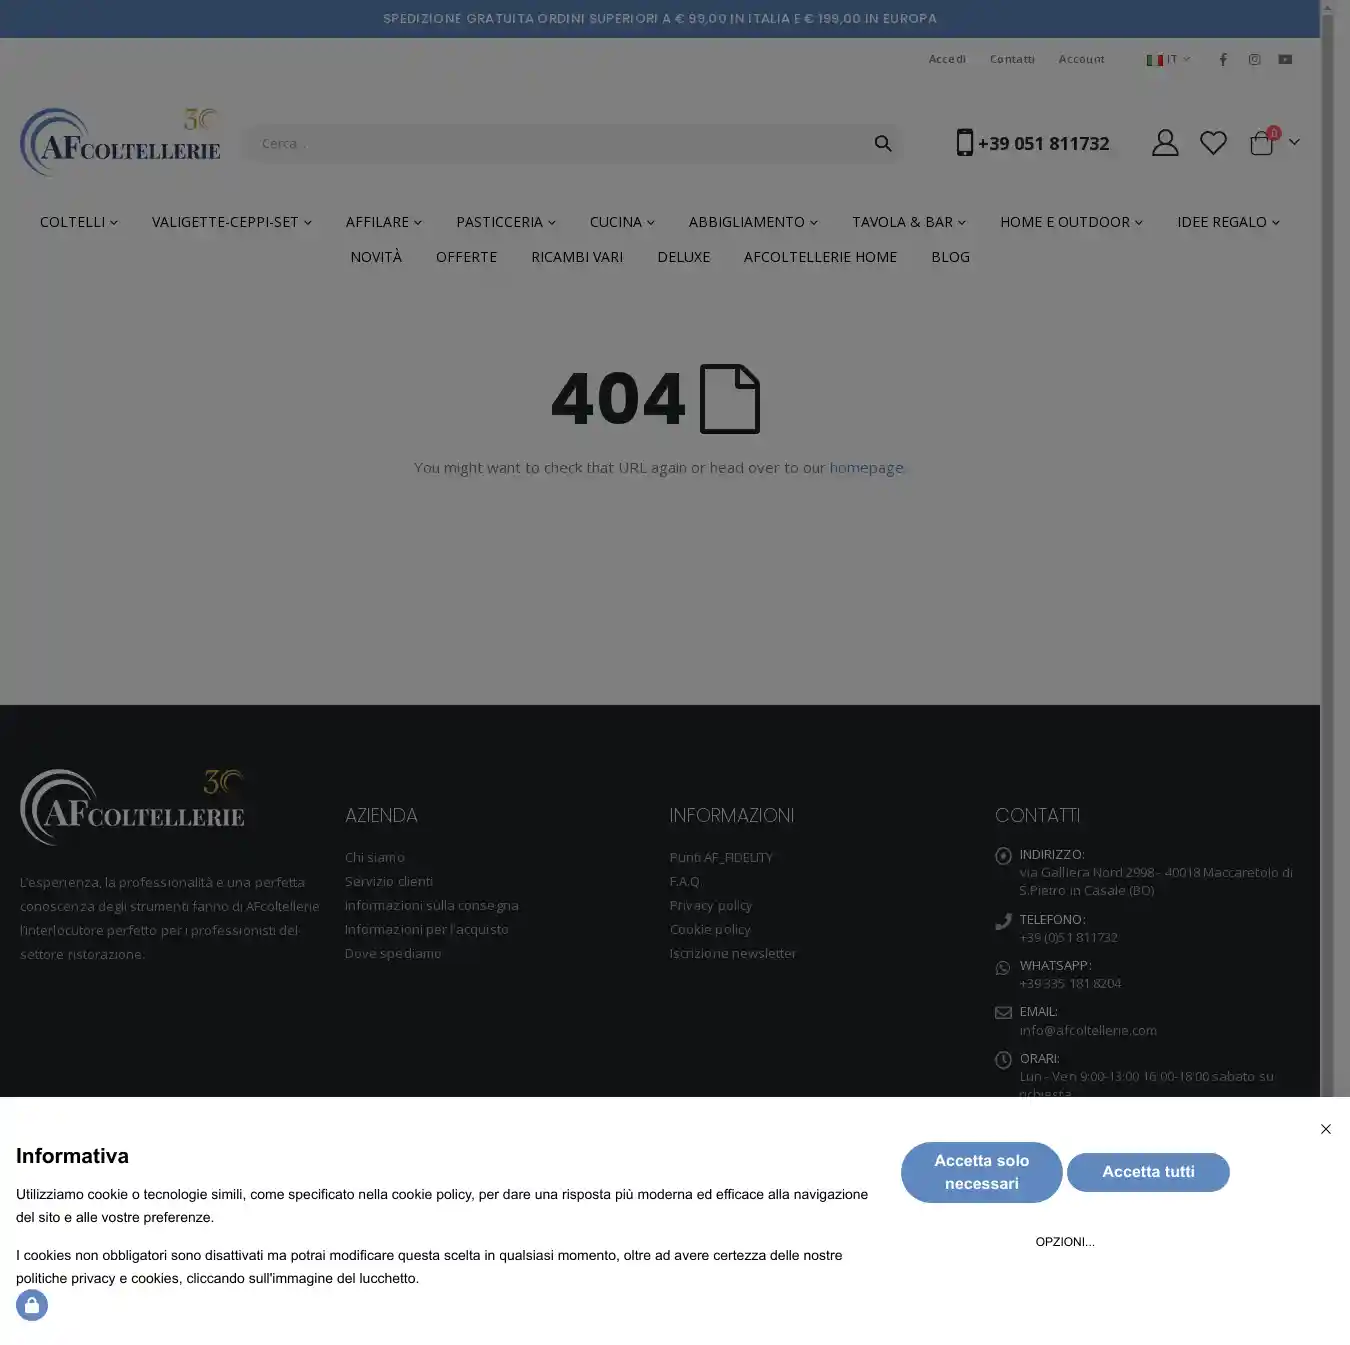This screenshot has height=1345, width=1350.
Task: Visit the Instagram profile icon
Action: [1254, 60]
